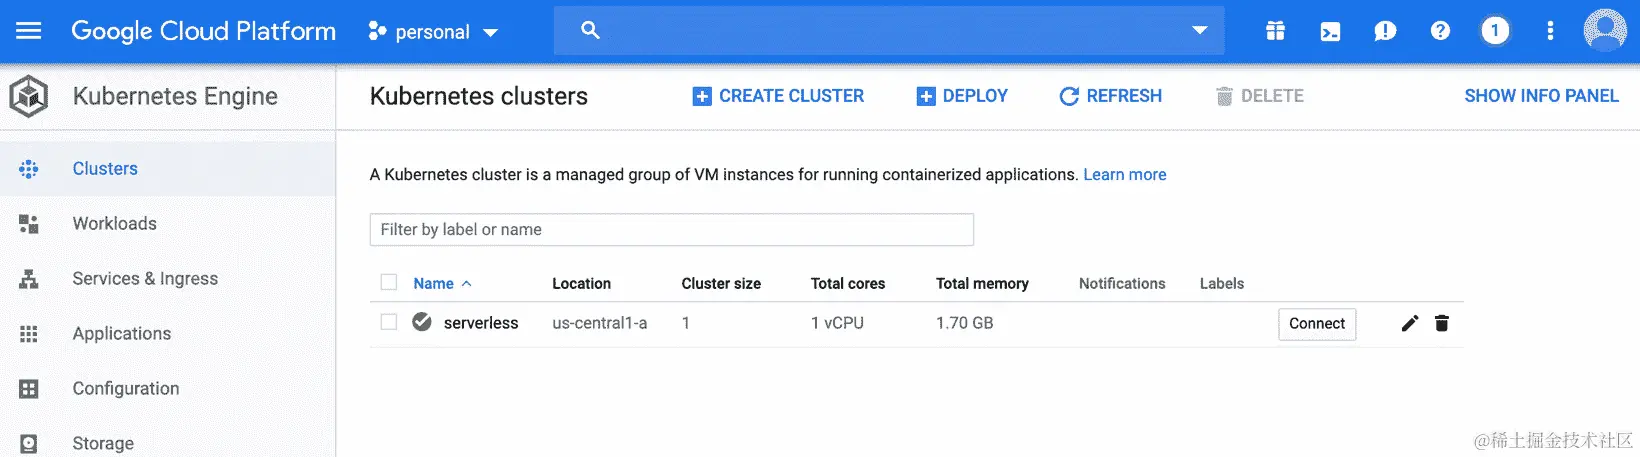Screen dimensions: 1640x457
Task: Delete serverless cluster via trash icon
Action: (1442, 323)
